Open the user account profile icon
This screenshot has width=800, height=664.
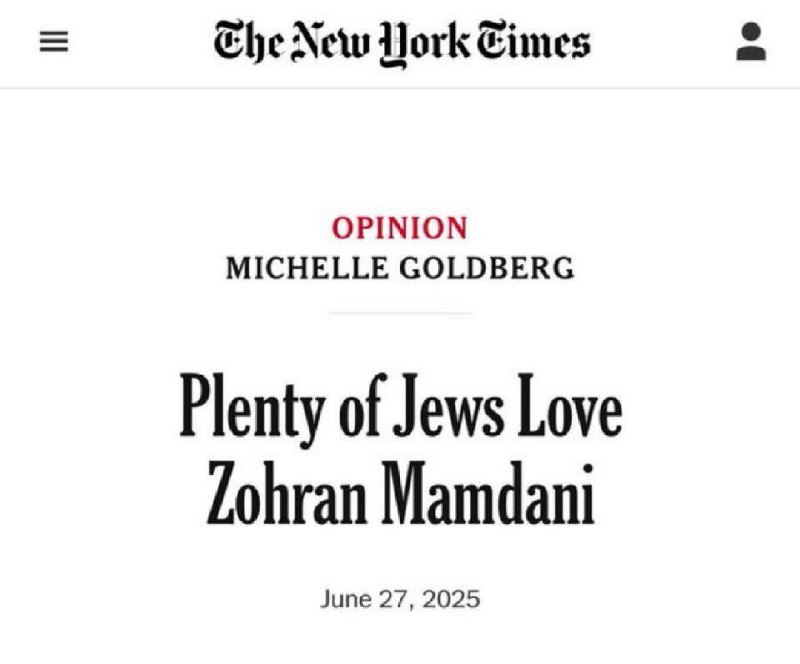pyautogui.click(x=751, y=41)
